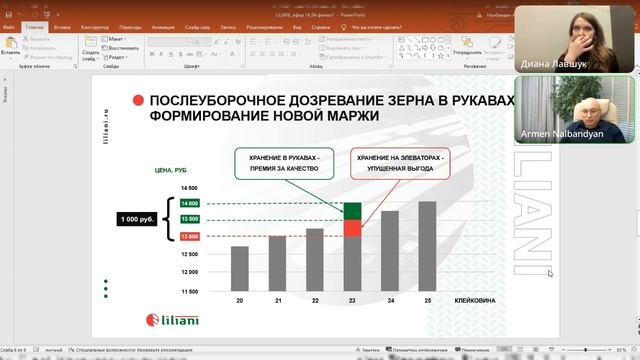Switch to Review (Рецензирование) tab

tap(264, 27)
